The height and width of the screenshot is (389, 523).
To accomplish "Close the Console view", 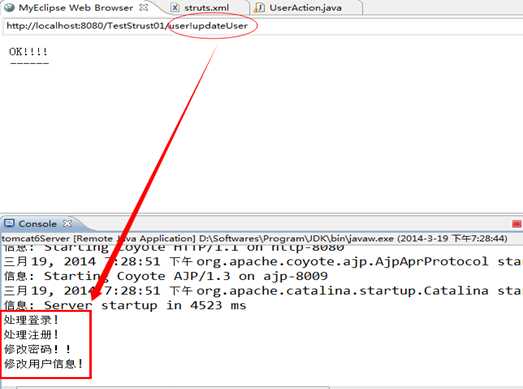I will coord(67,223).
